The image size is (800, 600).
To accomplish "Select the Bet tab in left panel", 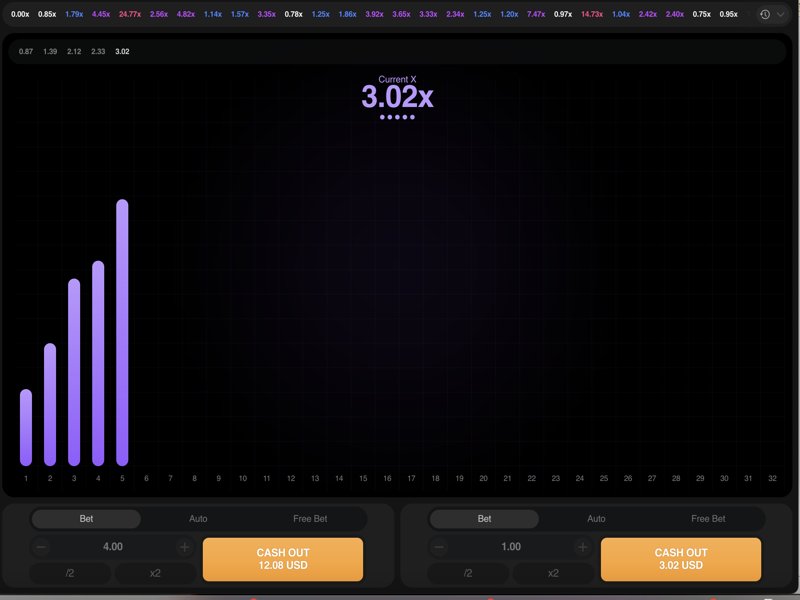I will (x=86, y=519).
